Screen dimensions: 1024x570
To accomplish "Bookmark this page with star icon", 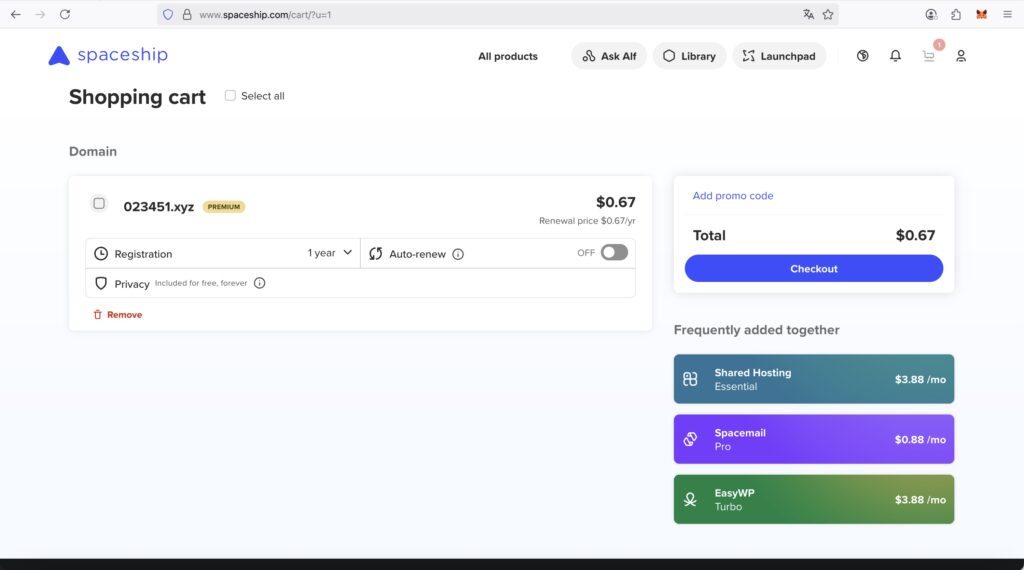I will point(827,14).
